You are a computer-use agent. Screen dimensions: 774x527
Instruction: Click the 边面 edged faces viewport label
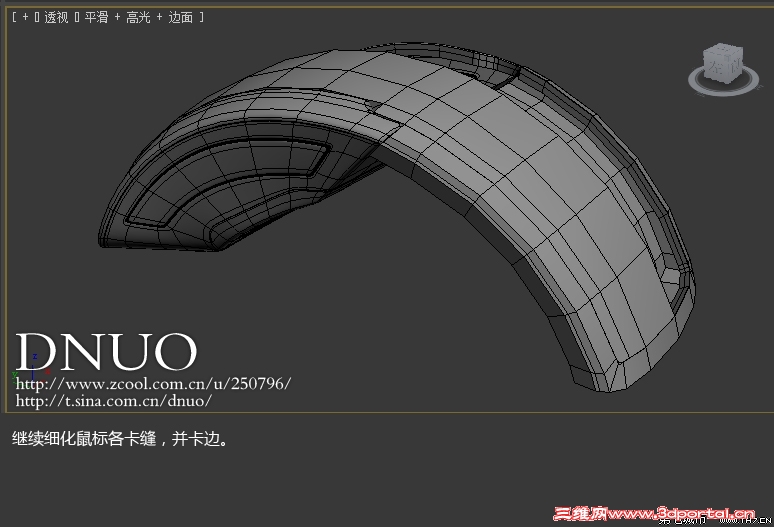click(x=181, y=17)
